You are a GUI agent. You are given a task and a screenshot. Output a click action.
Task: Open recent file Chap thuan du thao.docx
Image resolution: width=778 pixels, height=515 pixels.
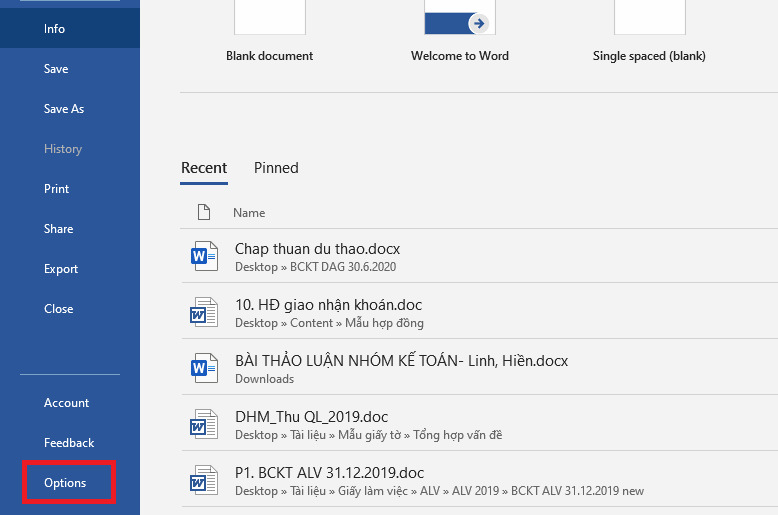click(x=479, y=256)
